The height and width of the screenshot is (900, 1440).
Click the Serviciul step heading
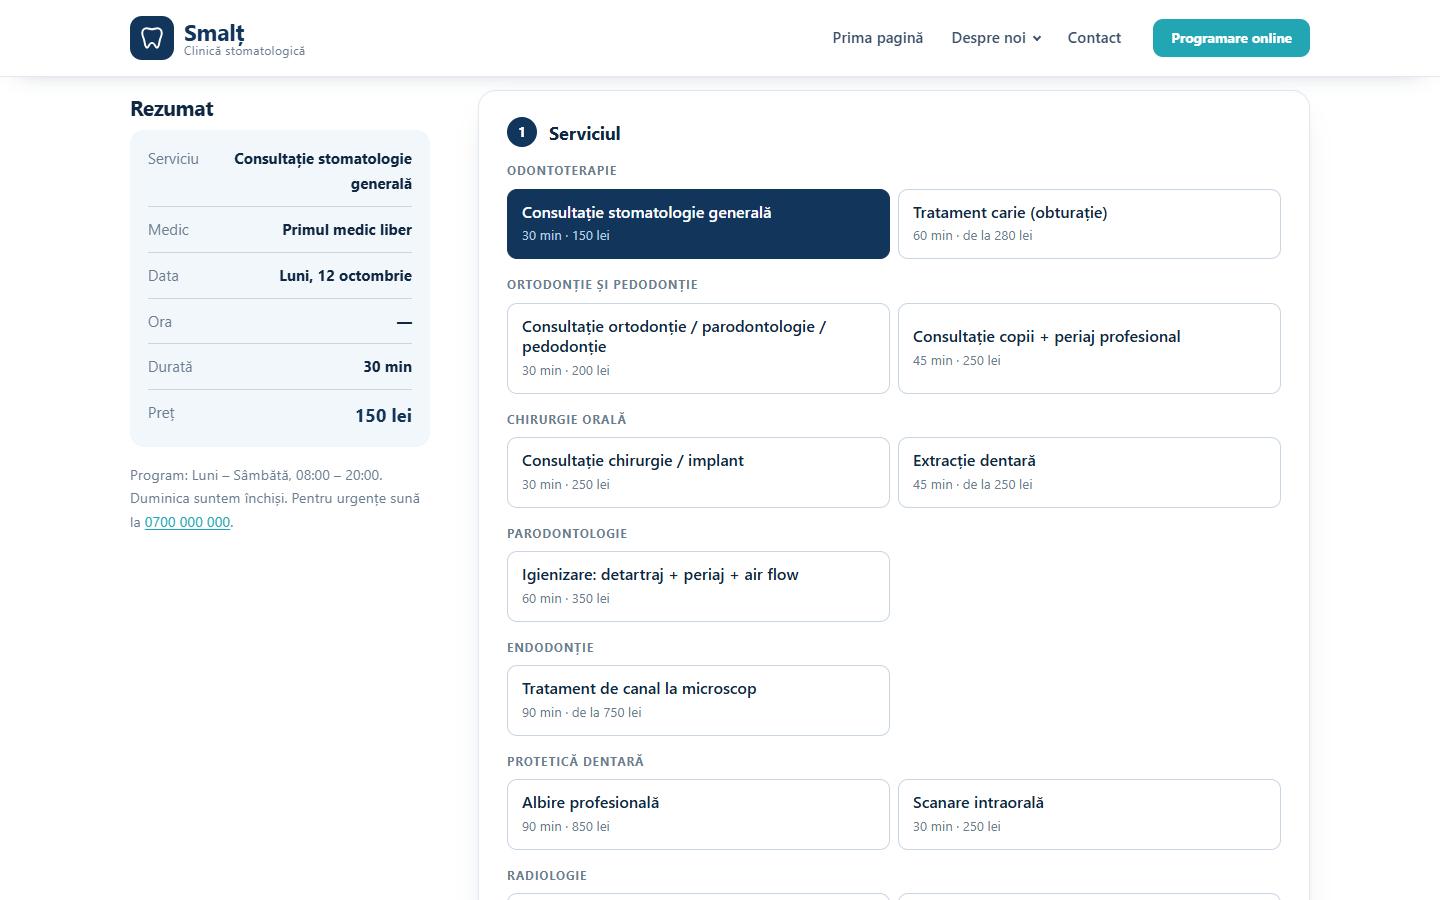tap(584, 133)
